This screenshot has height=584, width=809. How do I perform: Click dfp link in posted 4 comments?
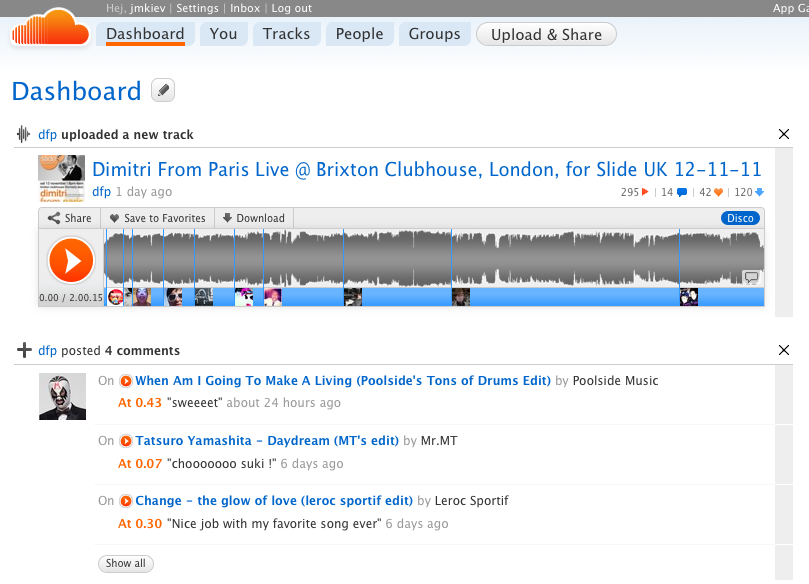[47, 351]
